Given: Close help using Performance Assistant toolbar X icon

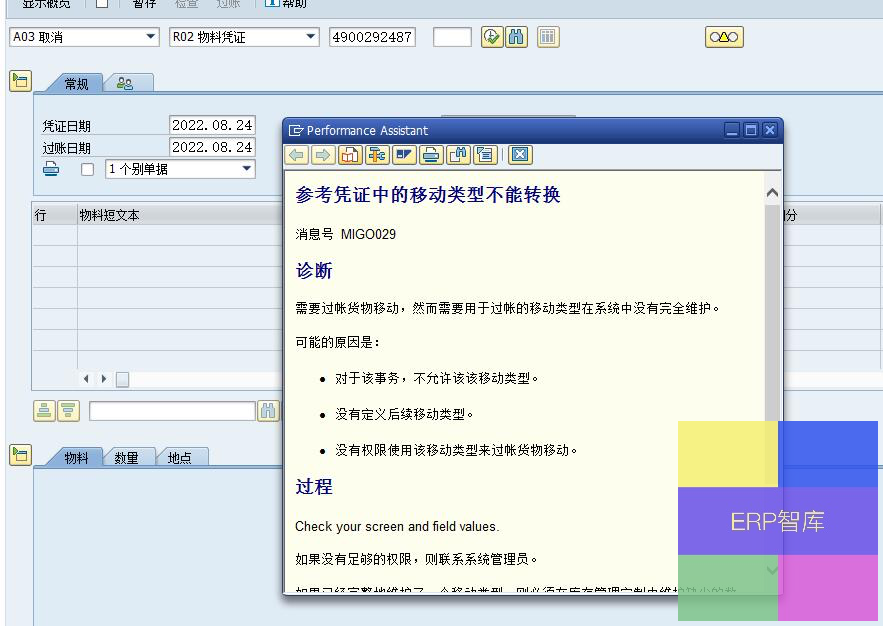Looking at the screenshot, I should (519, 155).
